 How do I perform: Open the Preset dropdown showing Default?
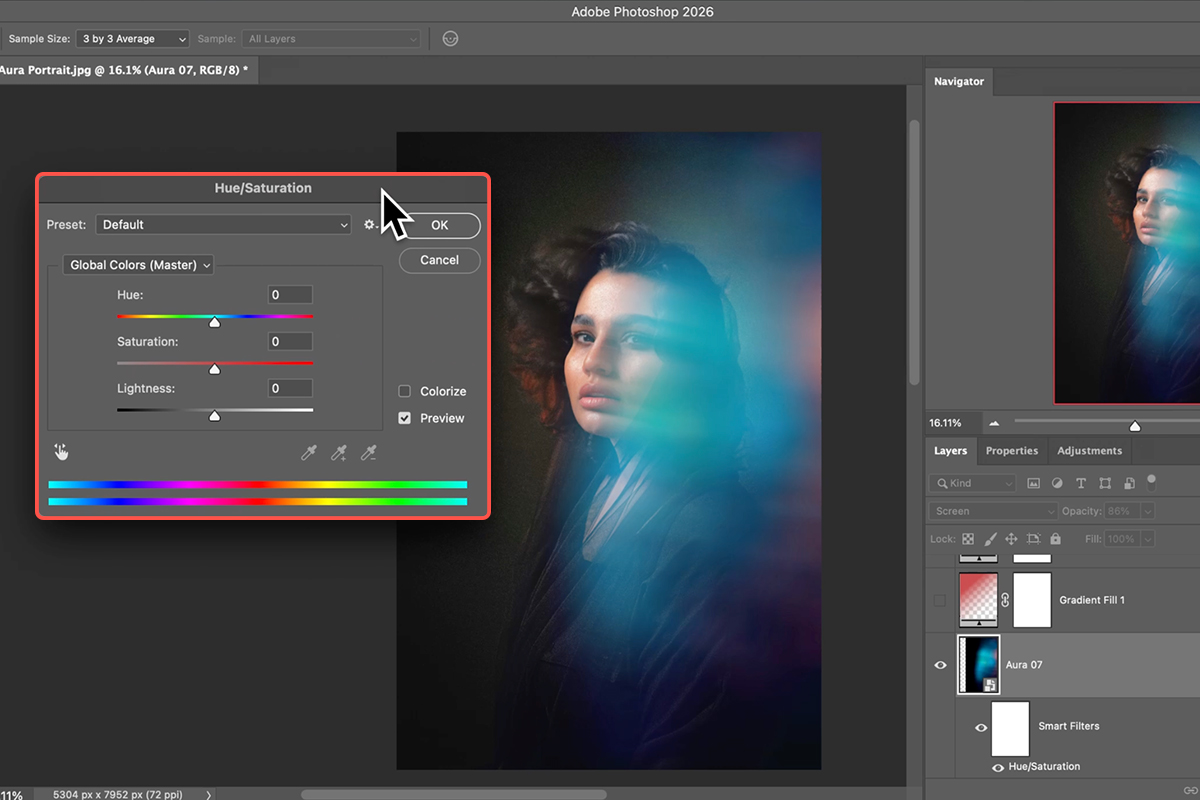[223, 225]
